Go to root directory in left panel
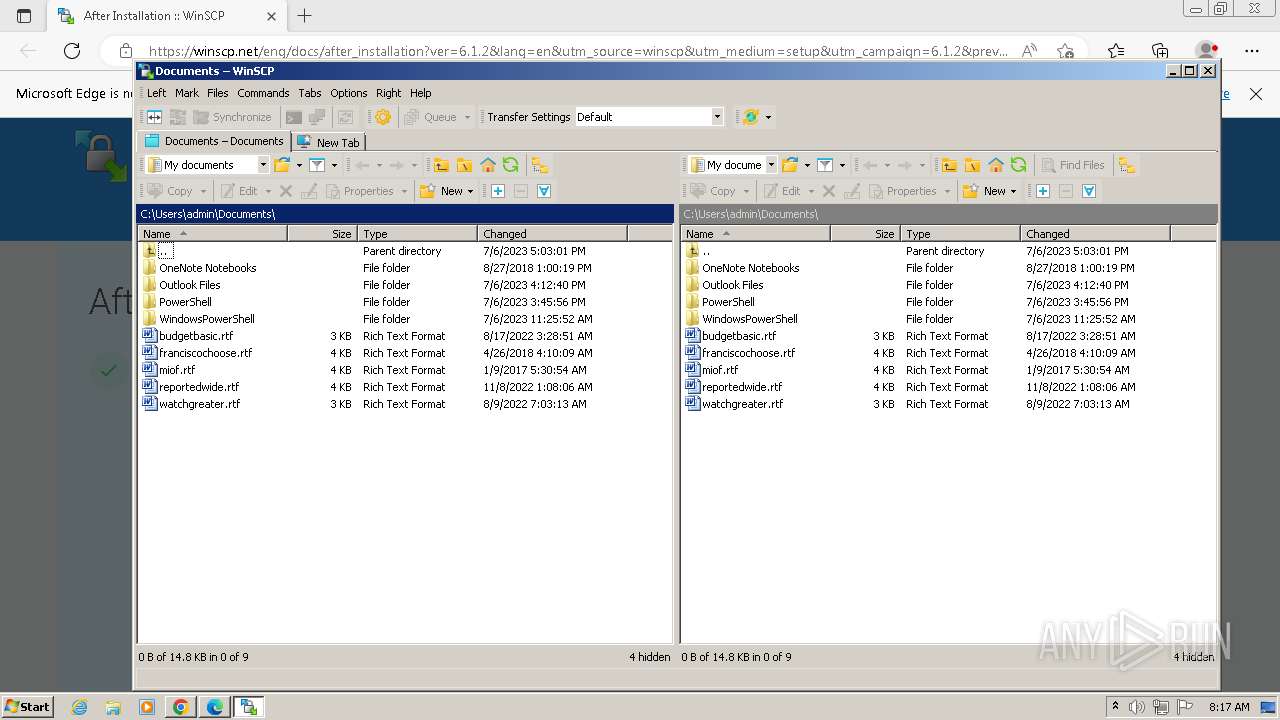The width and height of the screenshot is (1280, 720). pos(464,165)
